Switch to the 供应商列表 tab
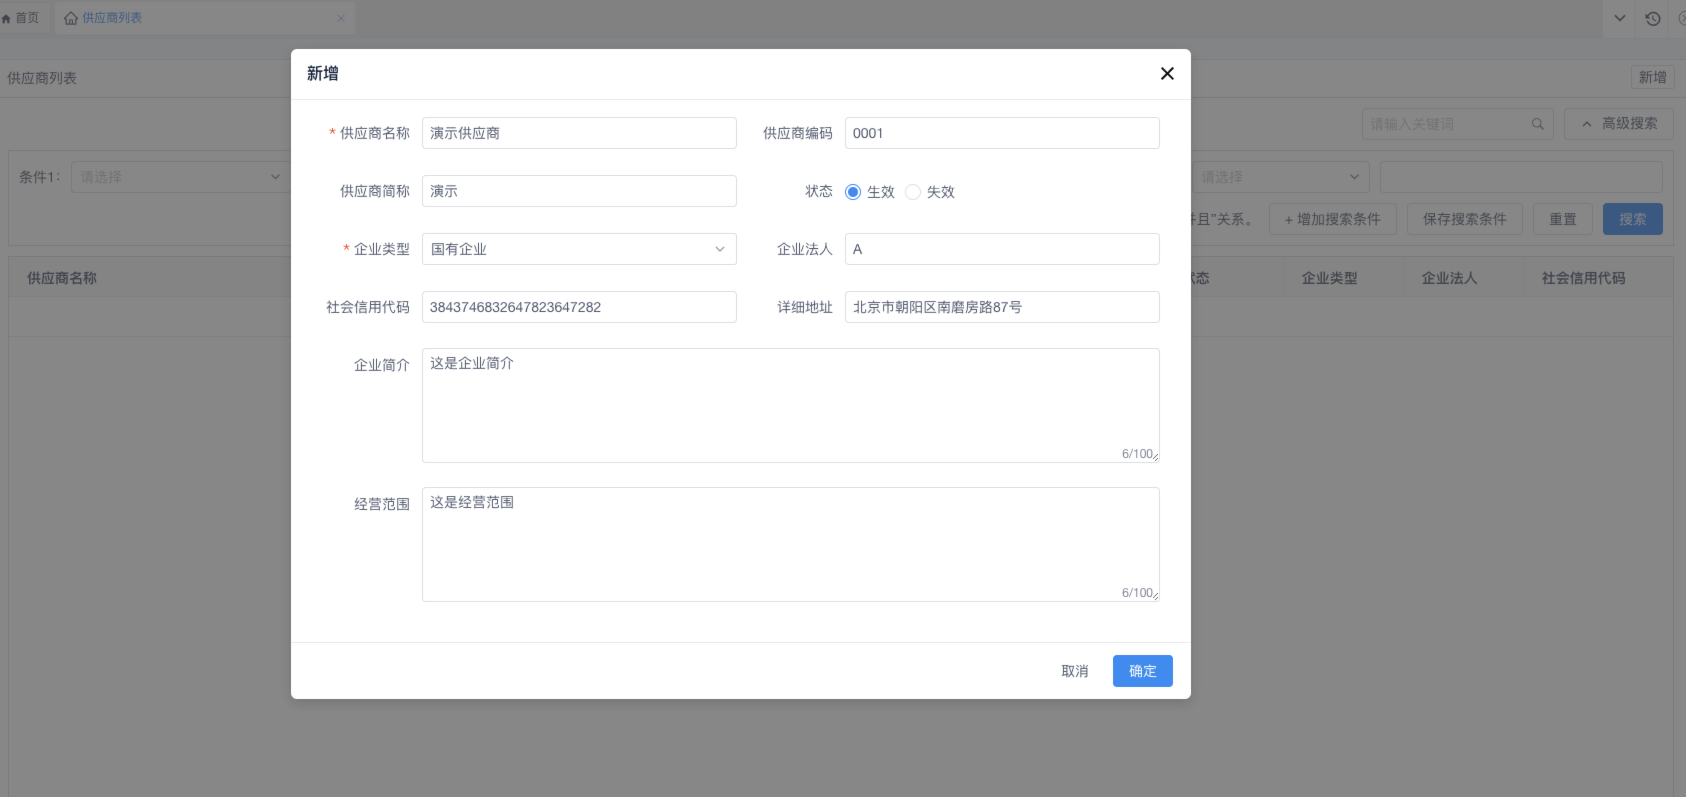 tap(111, 18)
